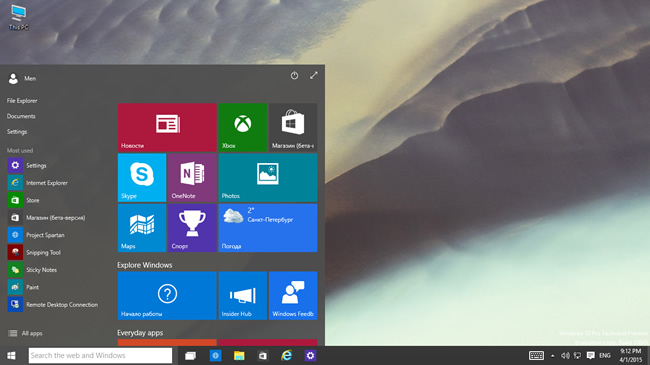Screen dimensions: 650x365
Task: Launch the Insider Hub tile
Action: (243, 295)
